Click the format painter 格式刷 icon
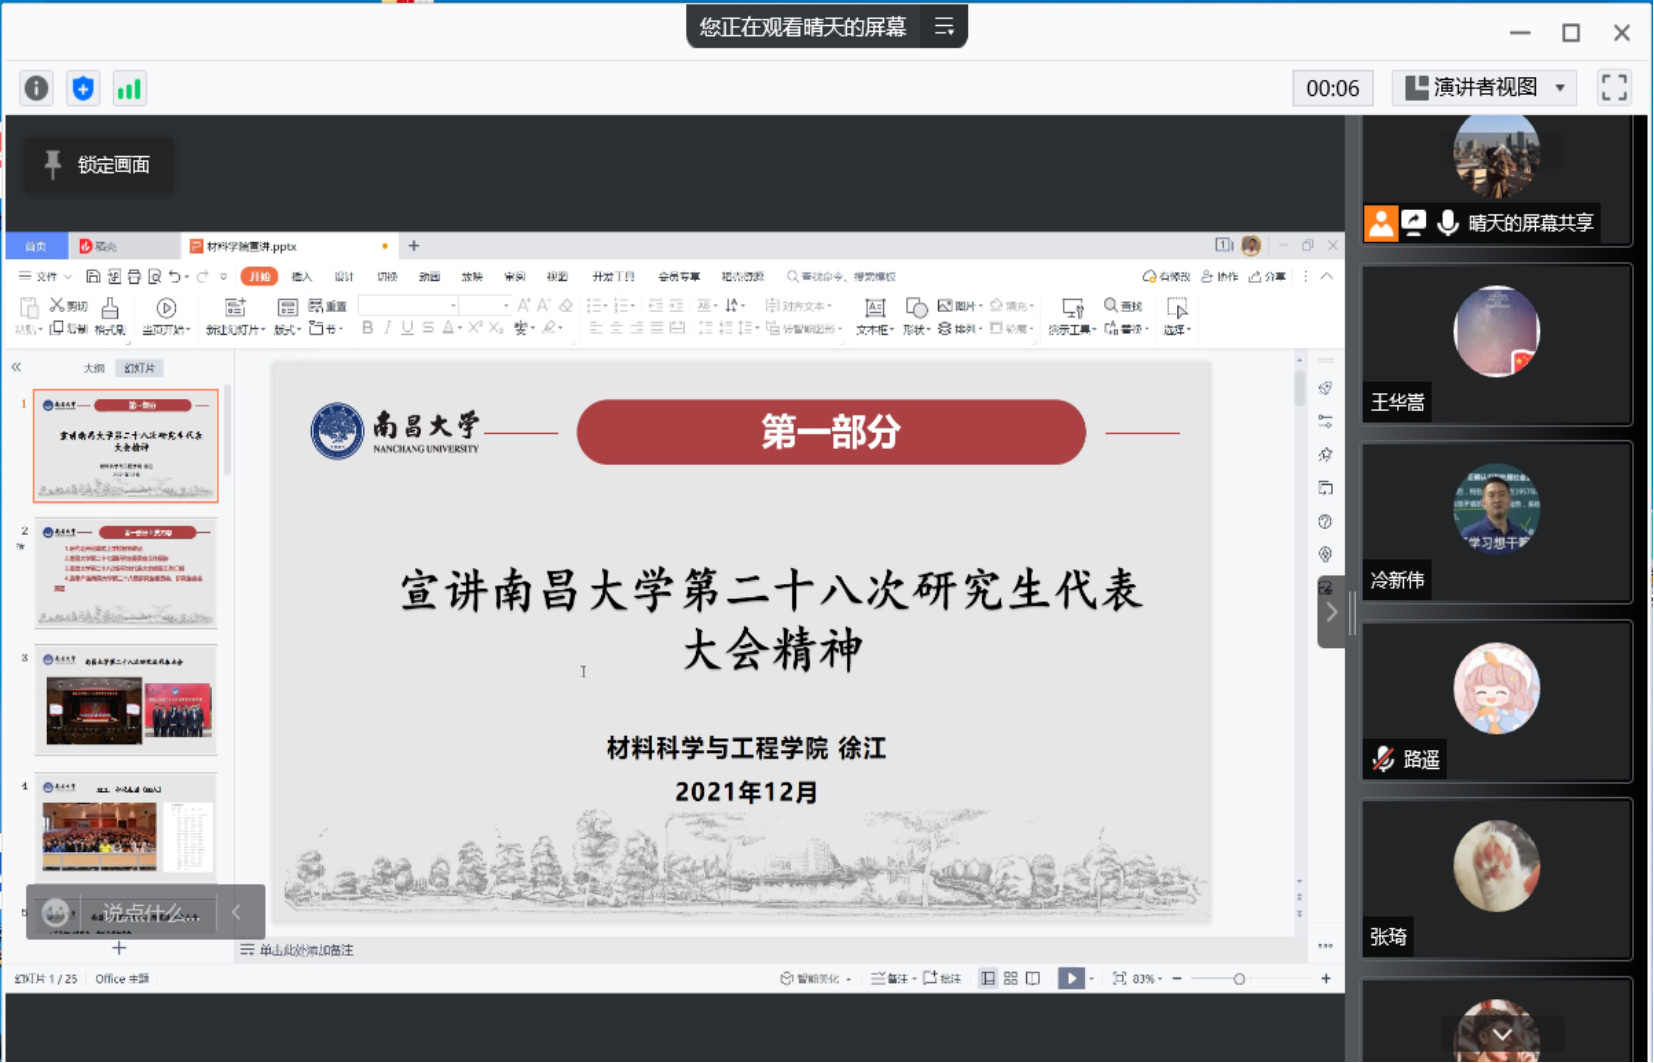Screen dimensions: 1654x1063 110,316
